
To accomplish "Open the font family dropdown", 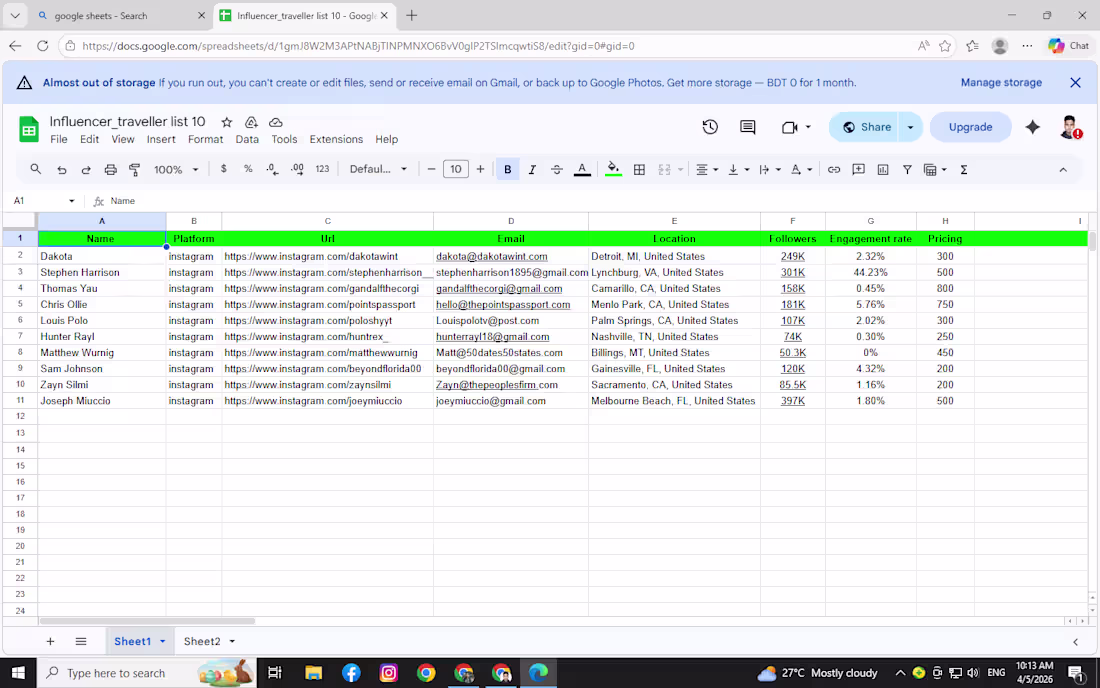I will coord(378,169).
